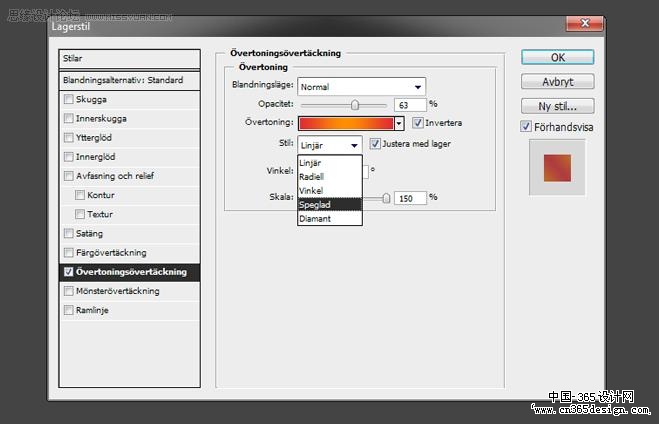Click the Skala value field 150
The height and width of the screenshot is (424, 659).
tap(410, 198)
